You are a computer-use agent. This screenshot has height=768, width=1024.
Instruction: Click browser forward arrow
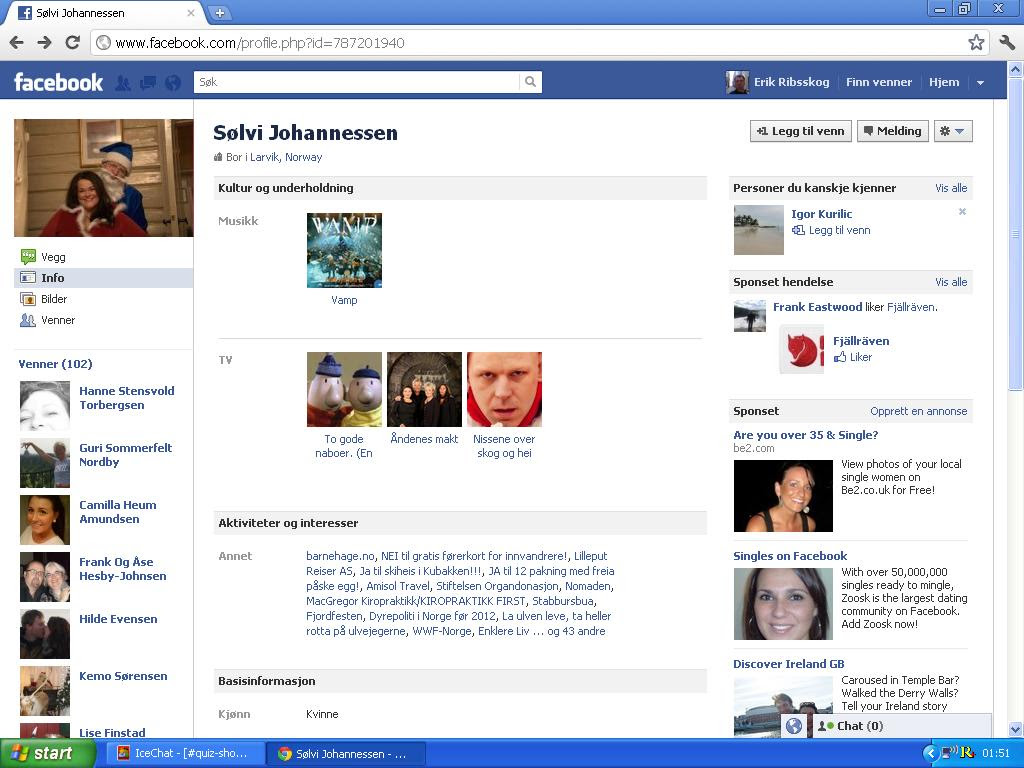(x=44, y=43)
